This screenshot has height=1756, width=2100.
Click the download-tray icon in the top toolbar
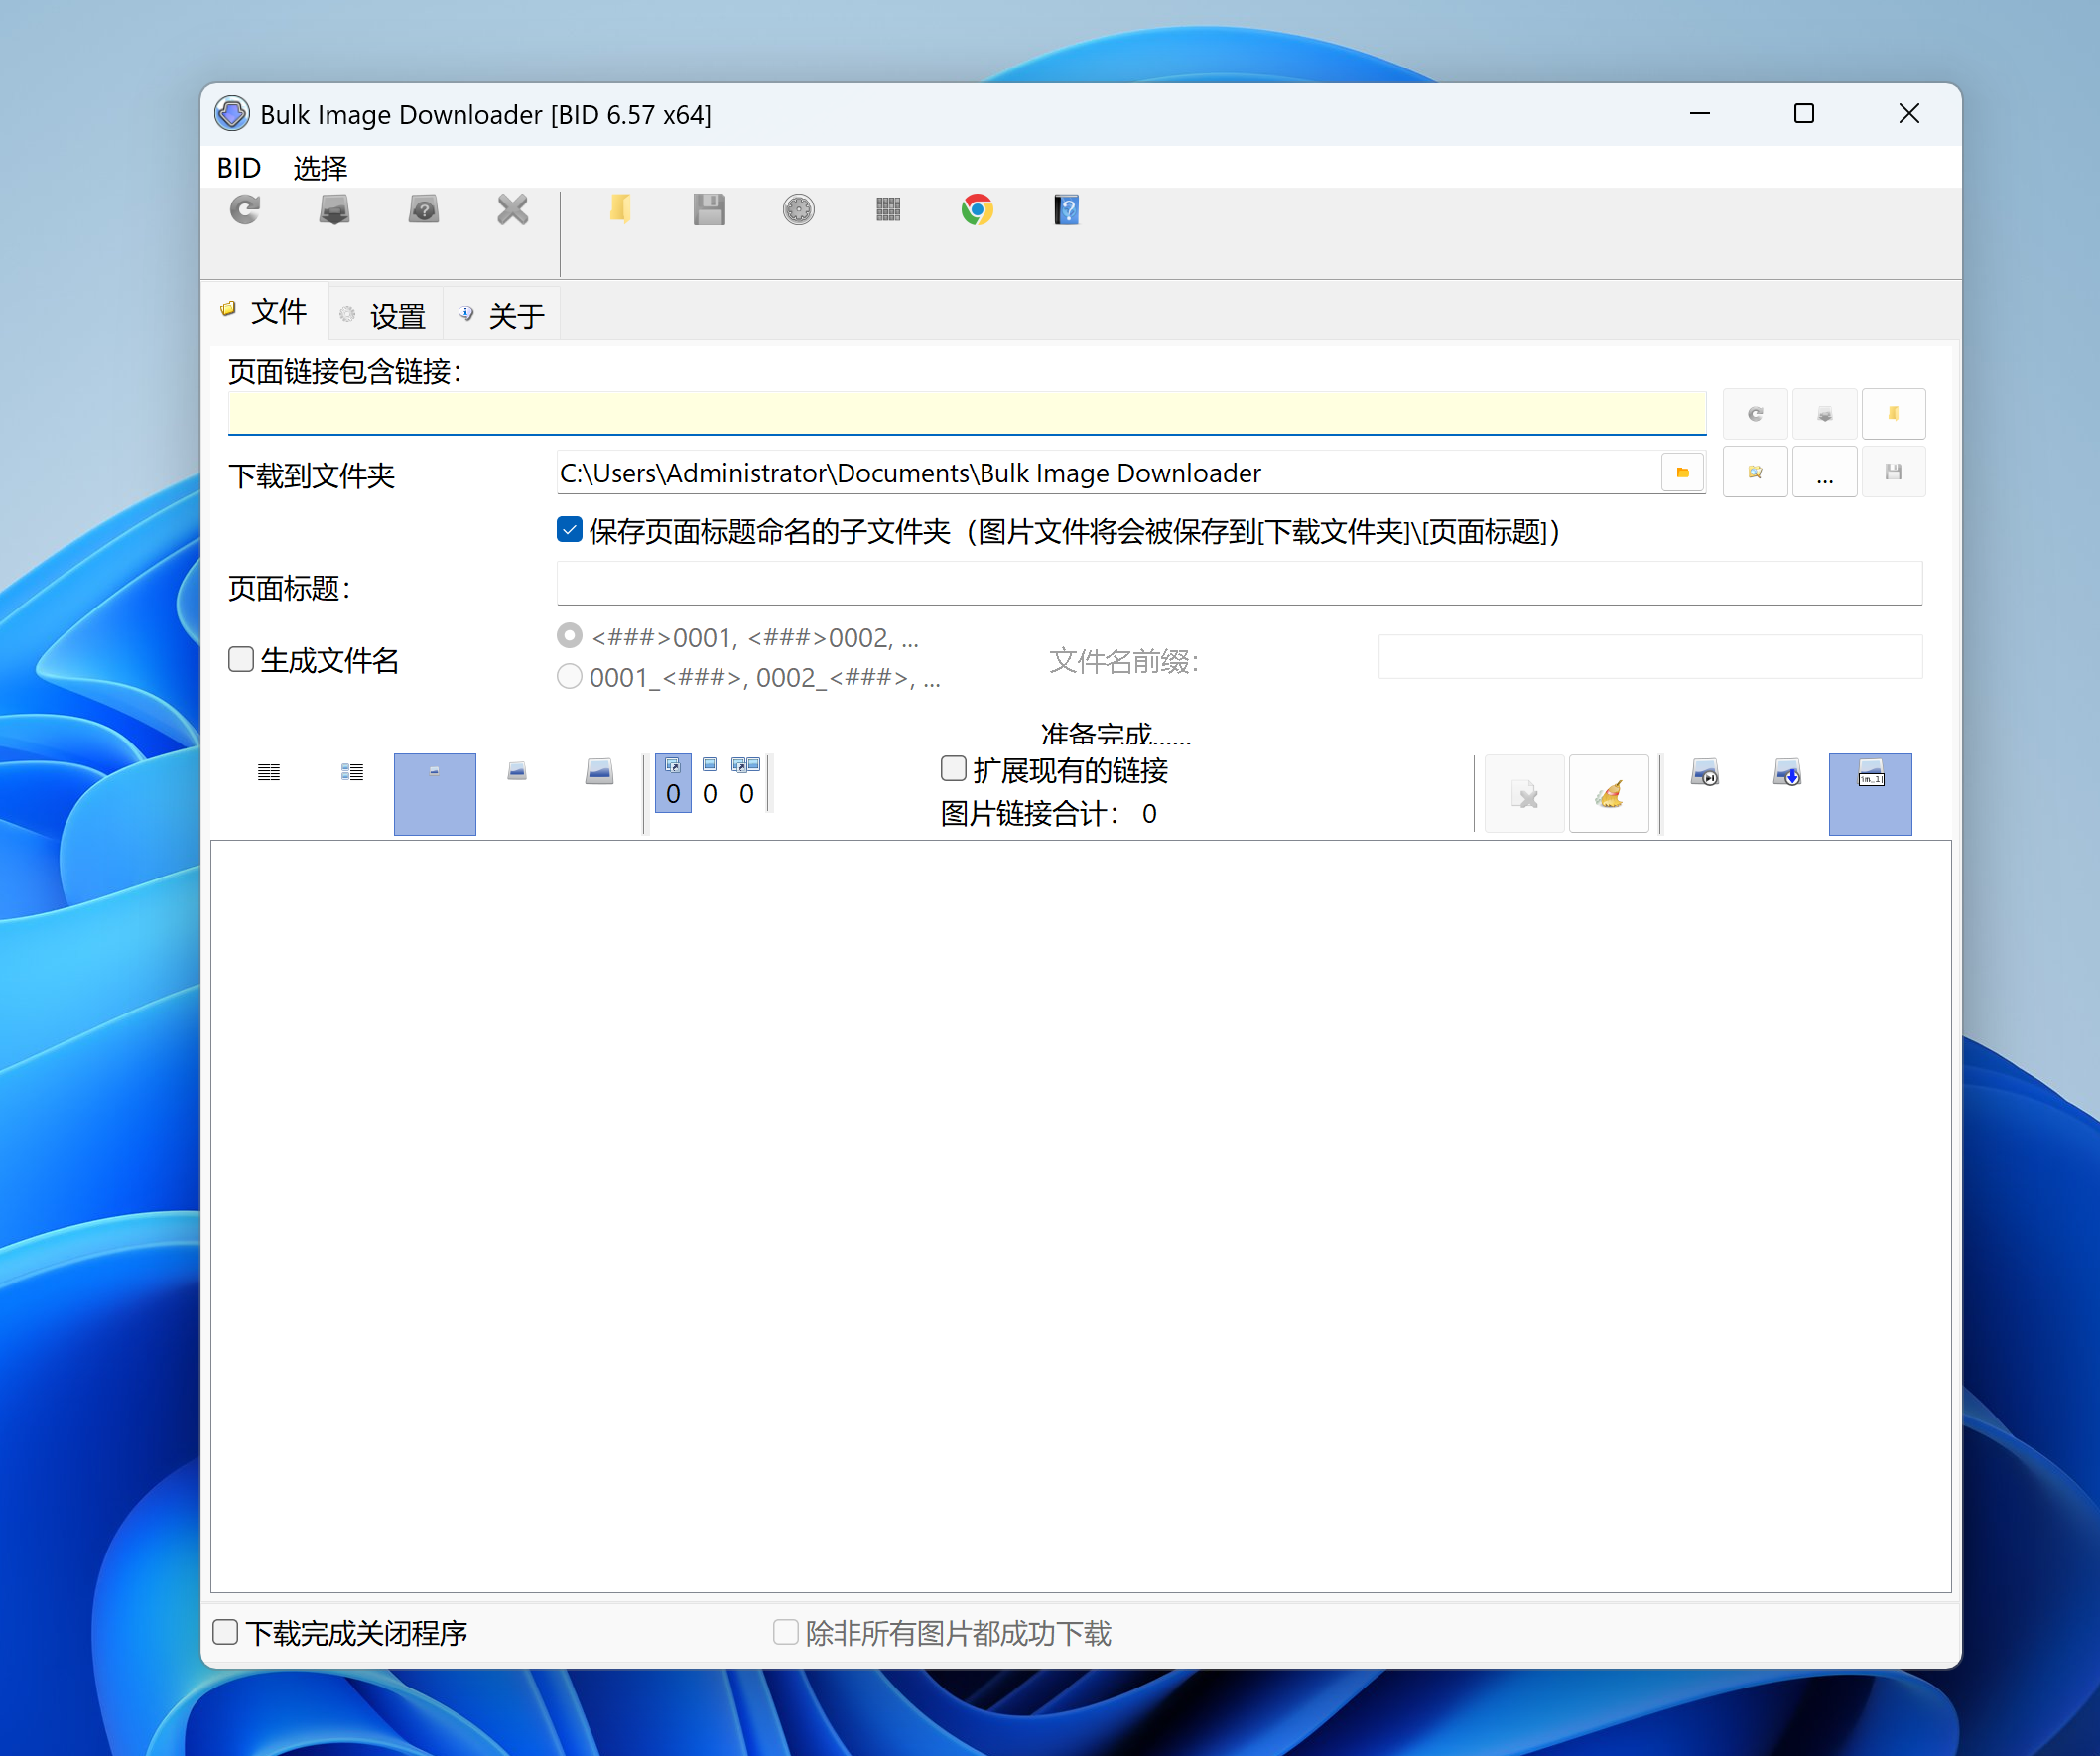pyautogui.click(x=334, y=210)
